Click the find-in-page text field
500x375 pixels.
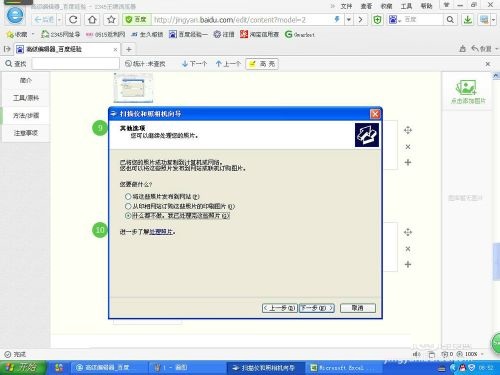coord(75,64)
